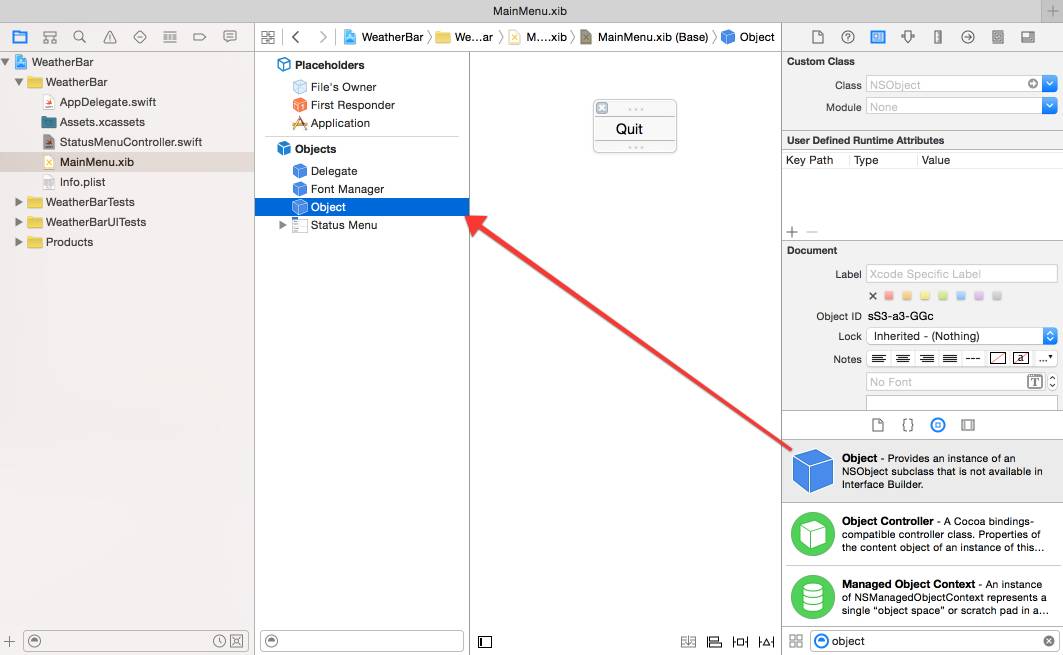
Task: Click WeatherBar project in jump bar
Action: pos(384,37)
